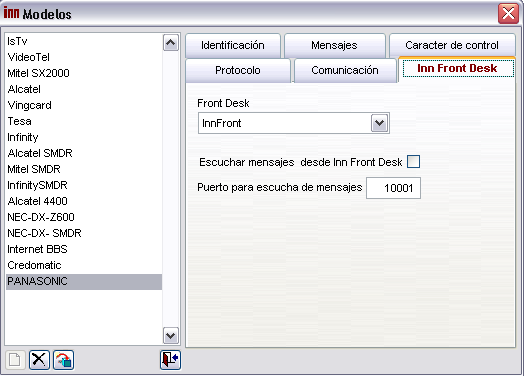Screen dimensions: 524x376
Task: Open the Caracter de control tab
Action: tap(452, 45)
